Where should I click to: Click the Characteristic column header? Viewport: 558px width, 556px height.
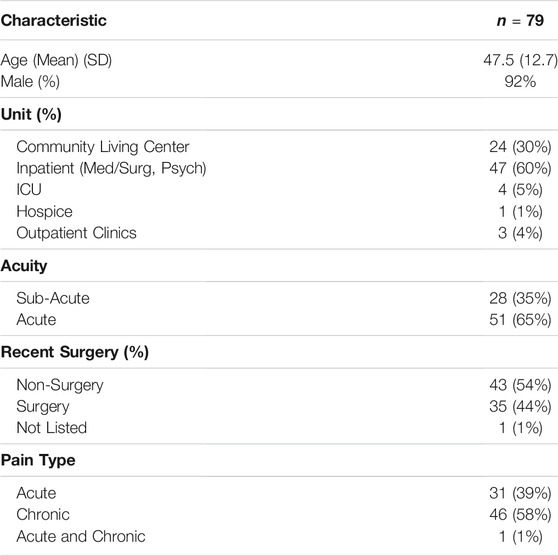coord(53,21)
